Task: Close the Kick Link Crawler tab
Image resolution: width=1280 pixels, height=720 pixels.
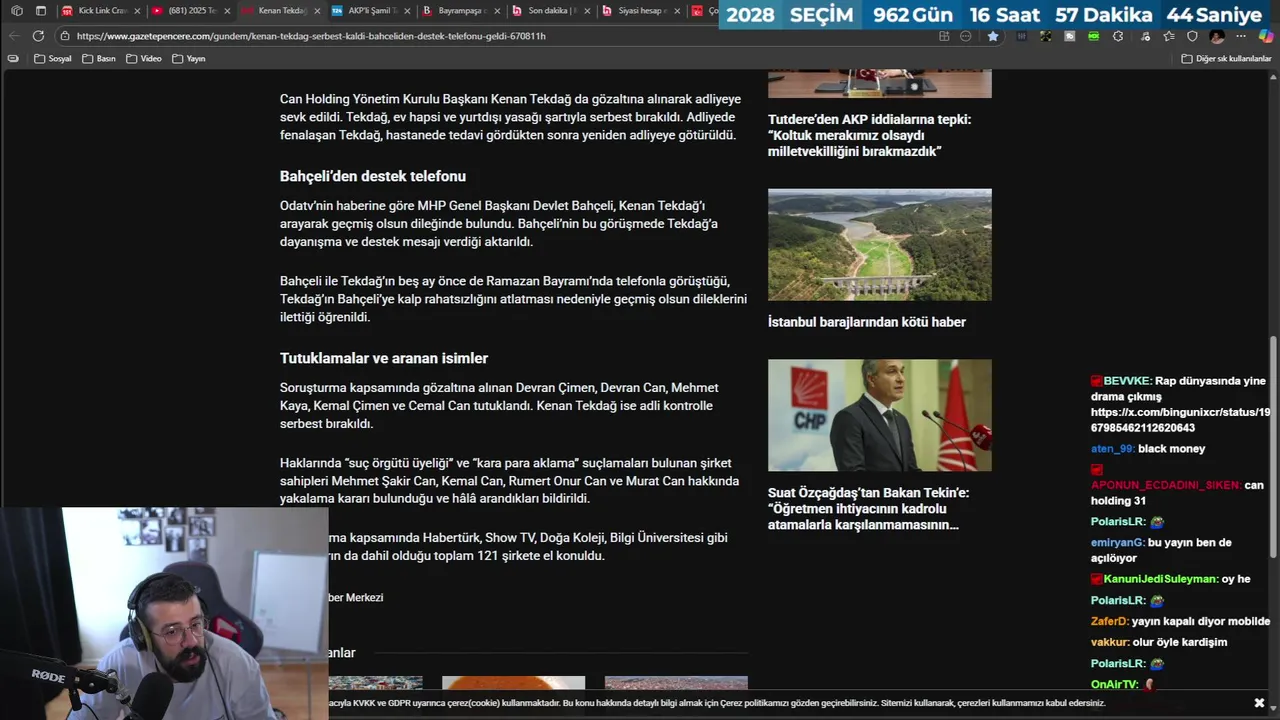Action: [x=138, y=11]
